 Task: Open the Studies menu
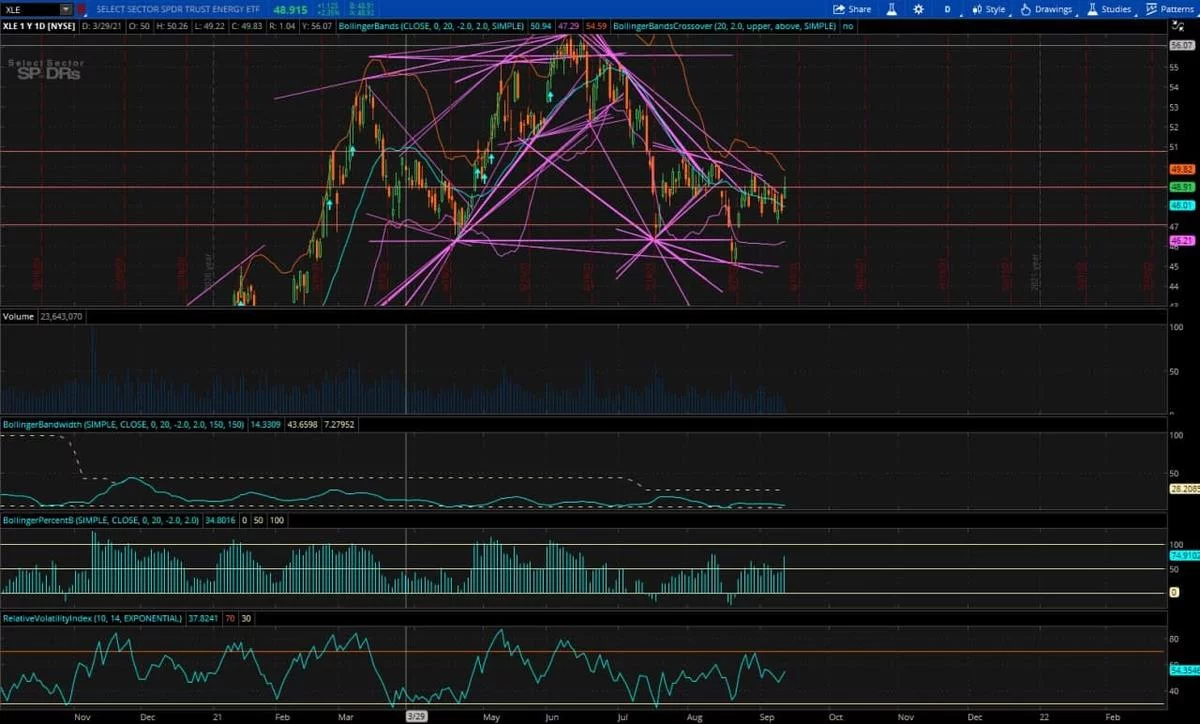click(x=1109, y=9)
